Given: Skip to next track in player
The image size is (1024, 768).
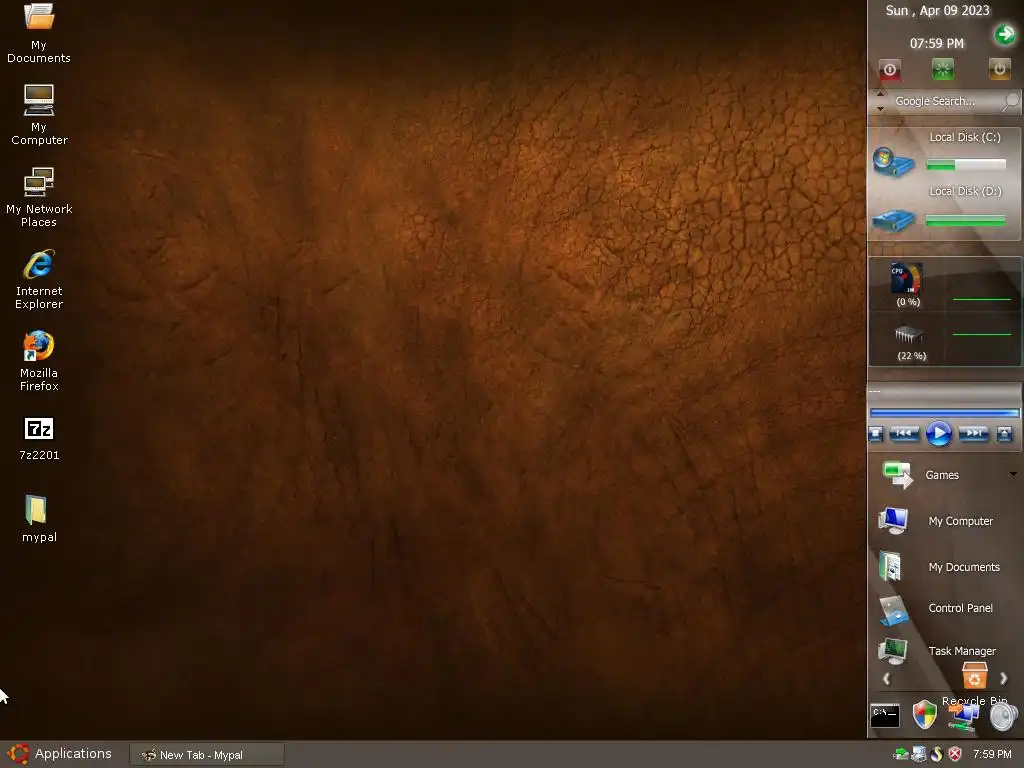Looking at the screenshot, I should point(973,434).
